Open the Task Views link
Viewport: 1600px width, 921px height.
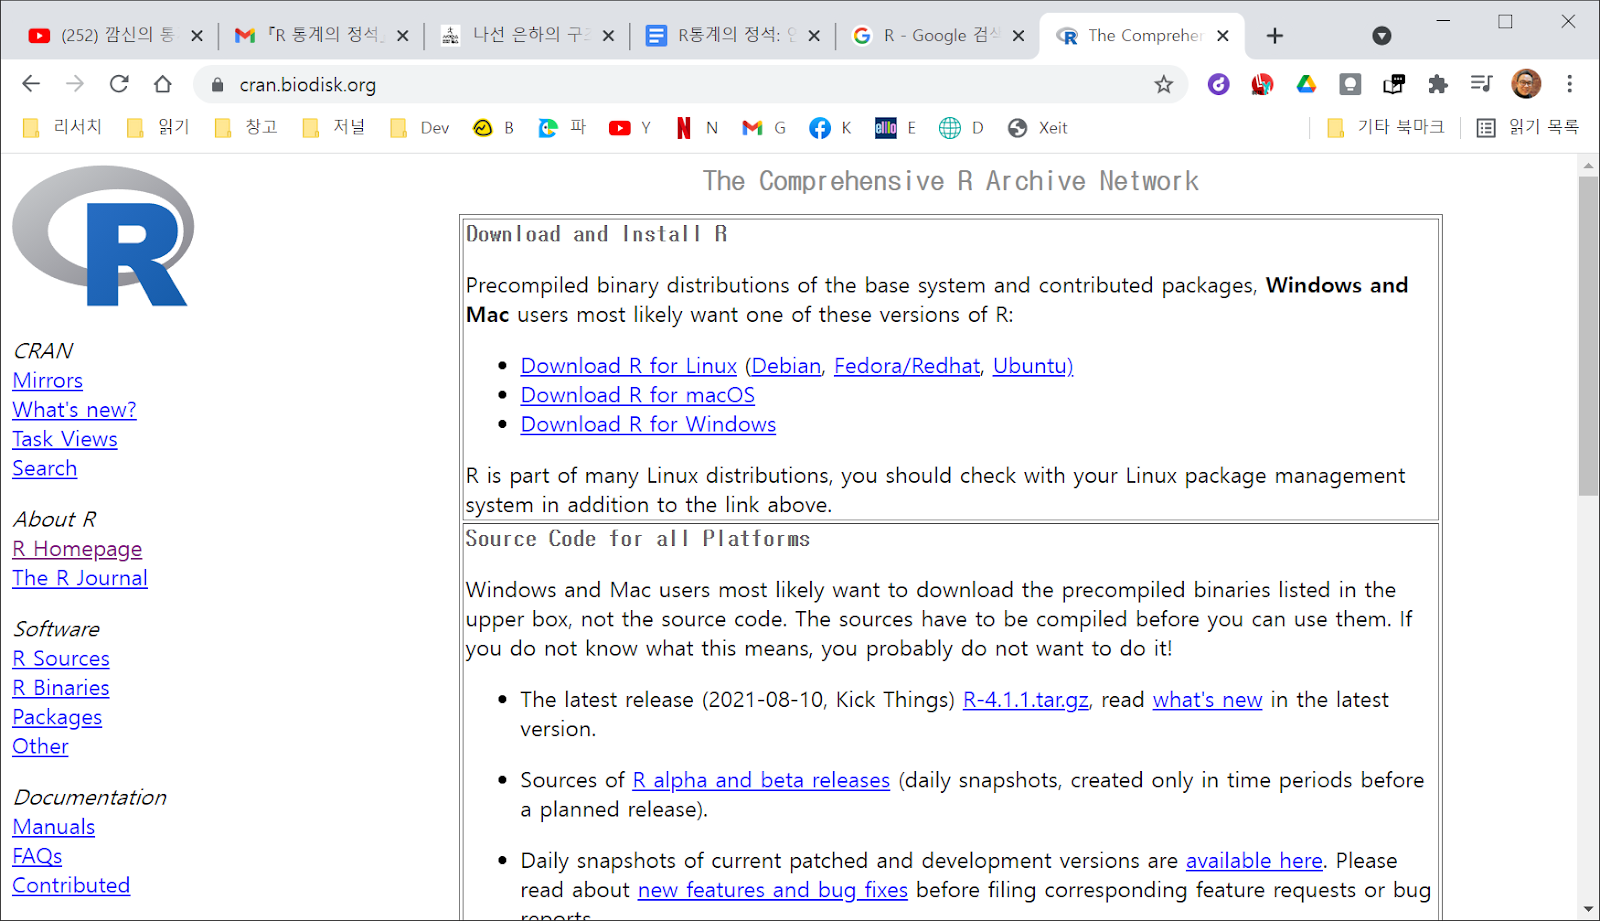[x=65, y=439]
